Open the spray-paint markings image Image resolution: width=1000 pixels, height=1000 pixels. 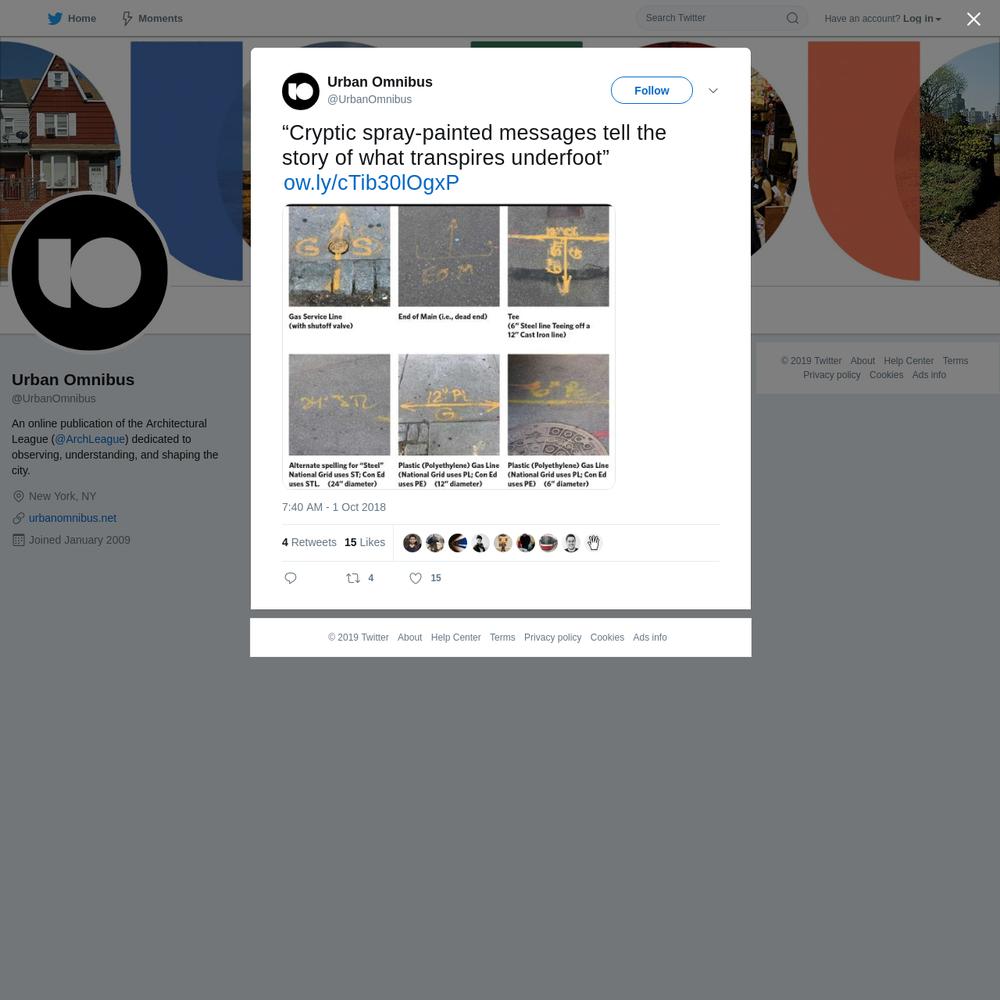coord(448,346)
